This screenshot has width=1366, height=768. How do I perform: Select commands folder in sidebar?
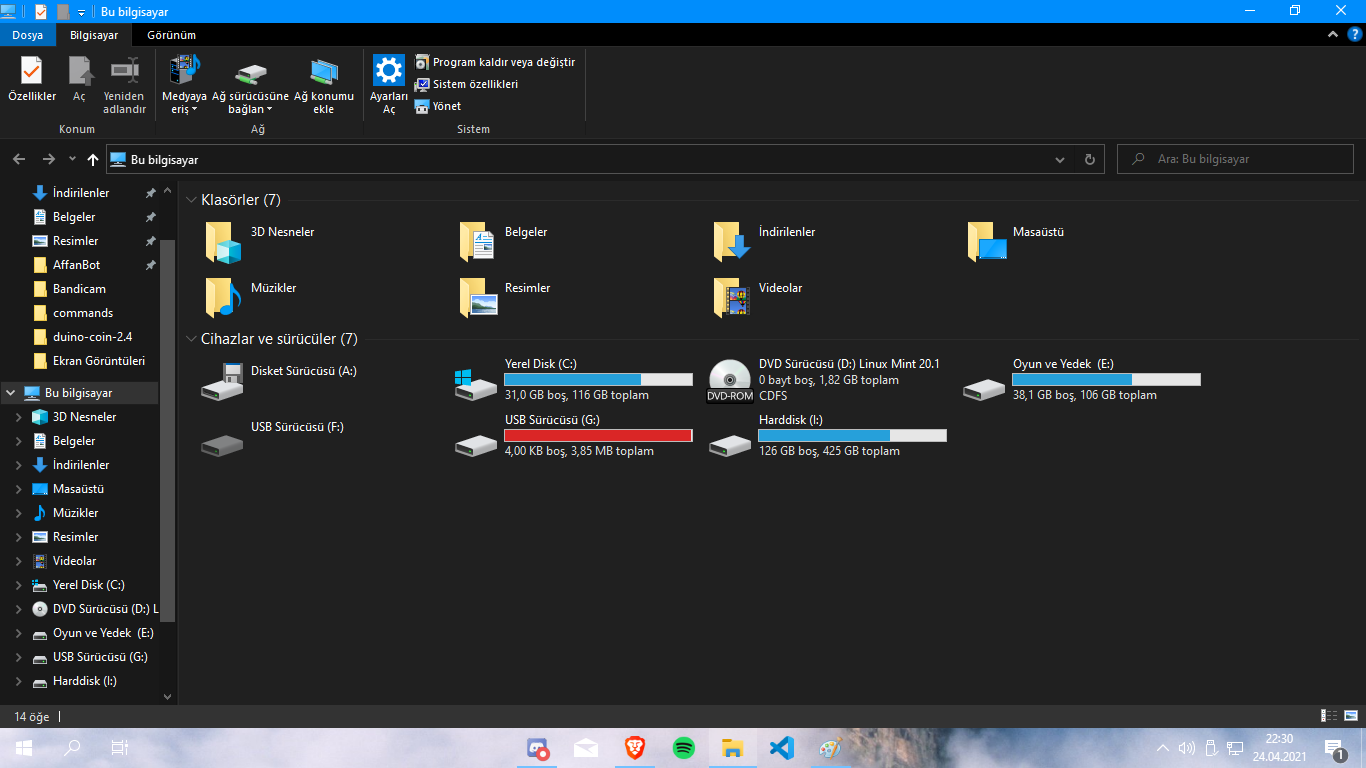pos(80,313)
